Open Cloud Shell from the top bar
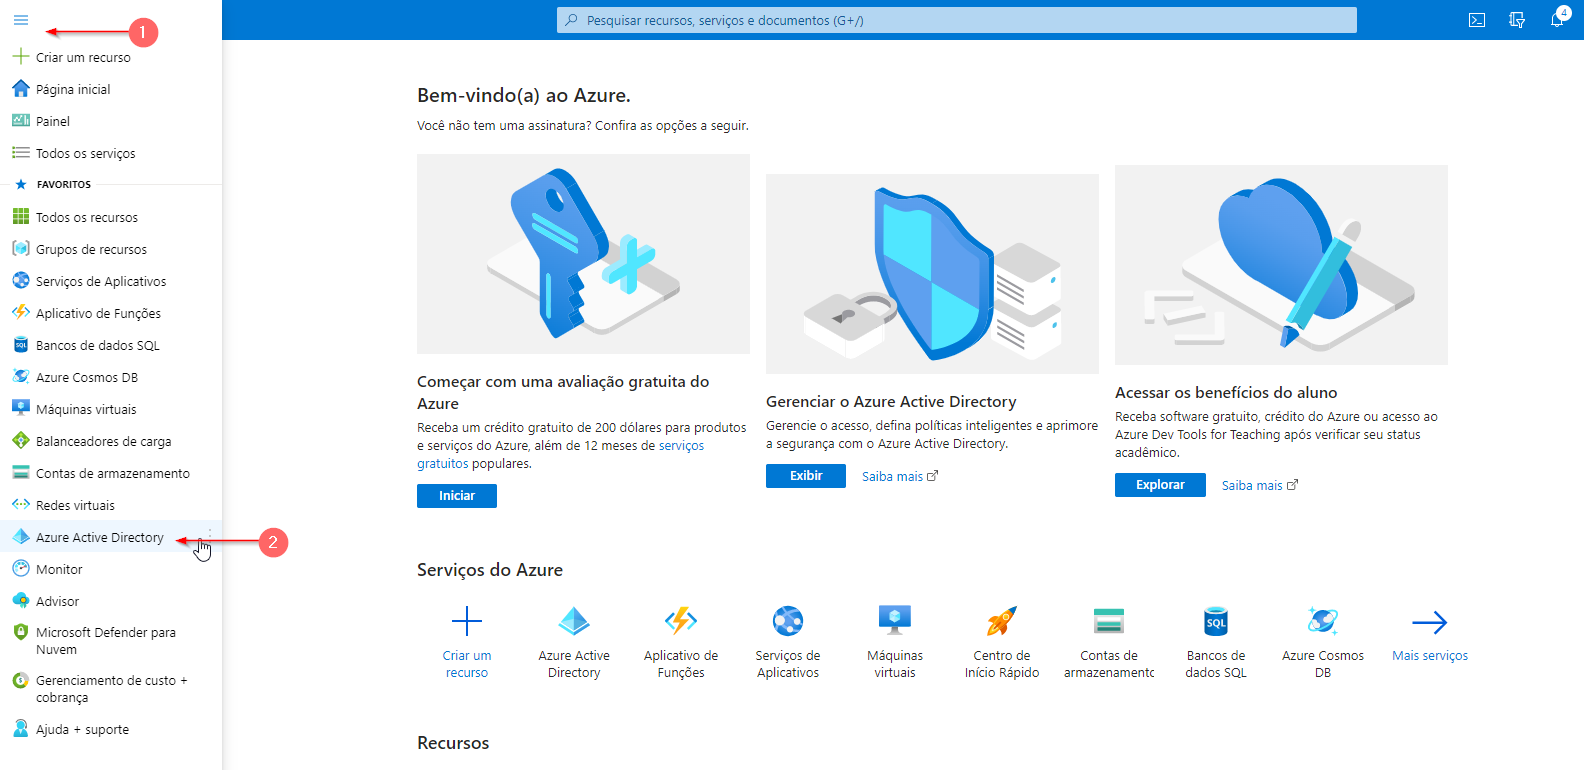The image size is (1584, 770). tap(1477, 20)
